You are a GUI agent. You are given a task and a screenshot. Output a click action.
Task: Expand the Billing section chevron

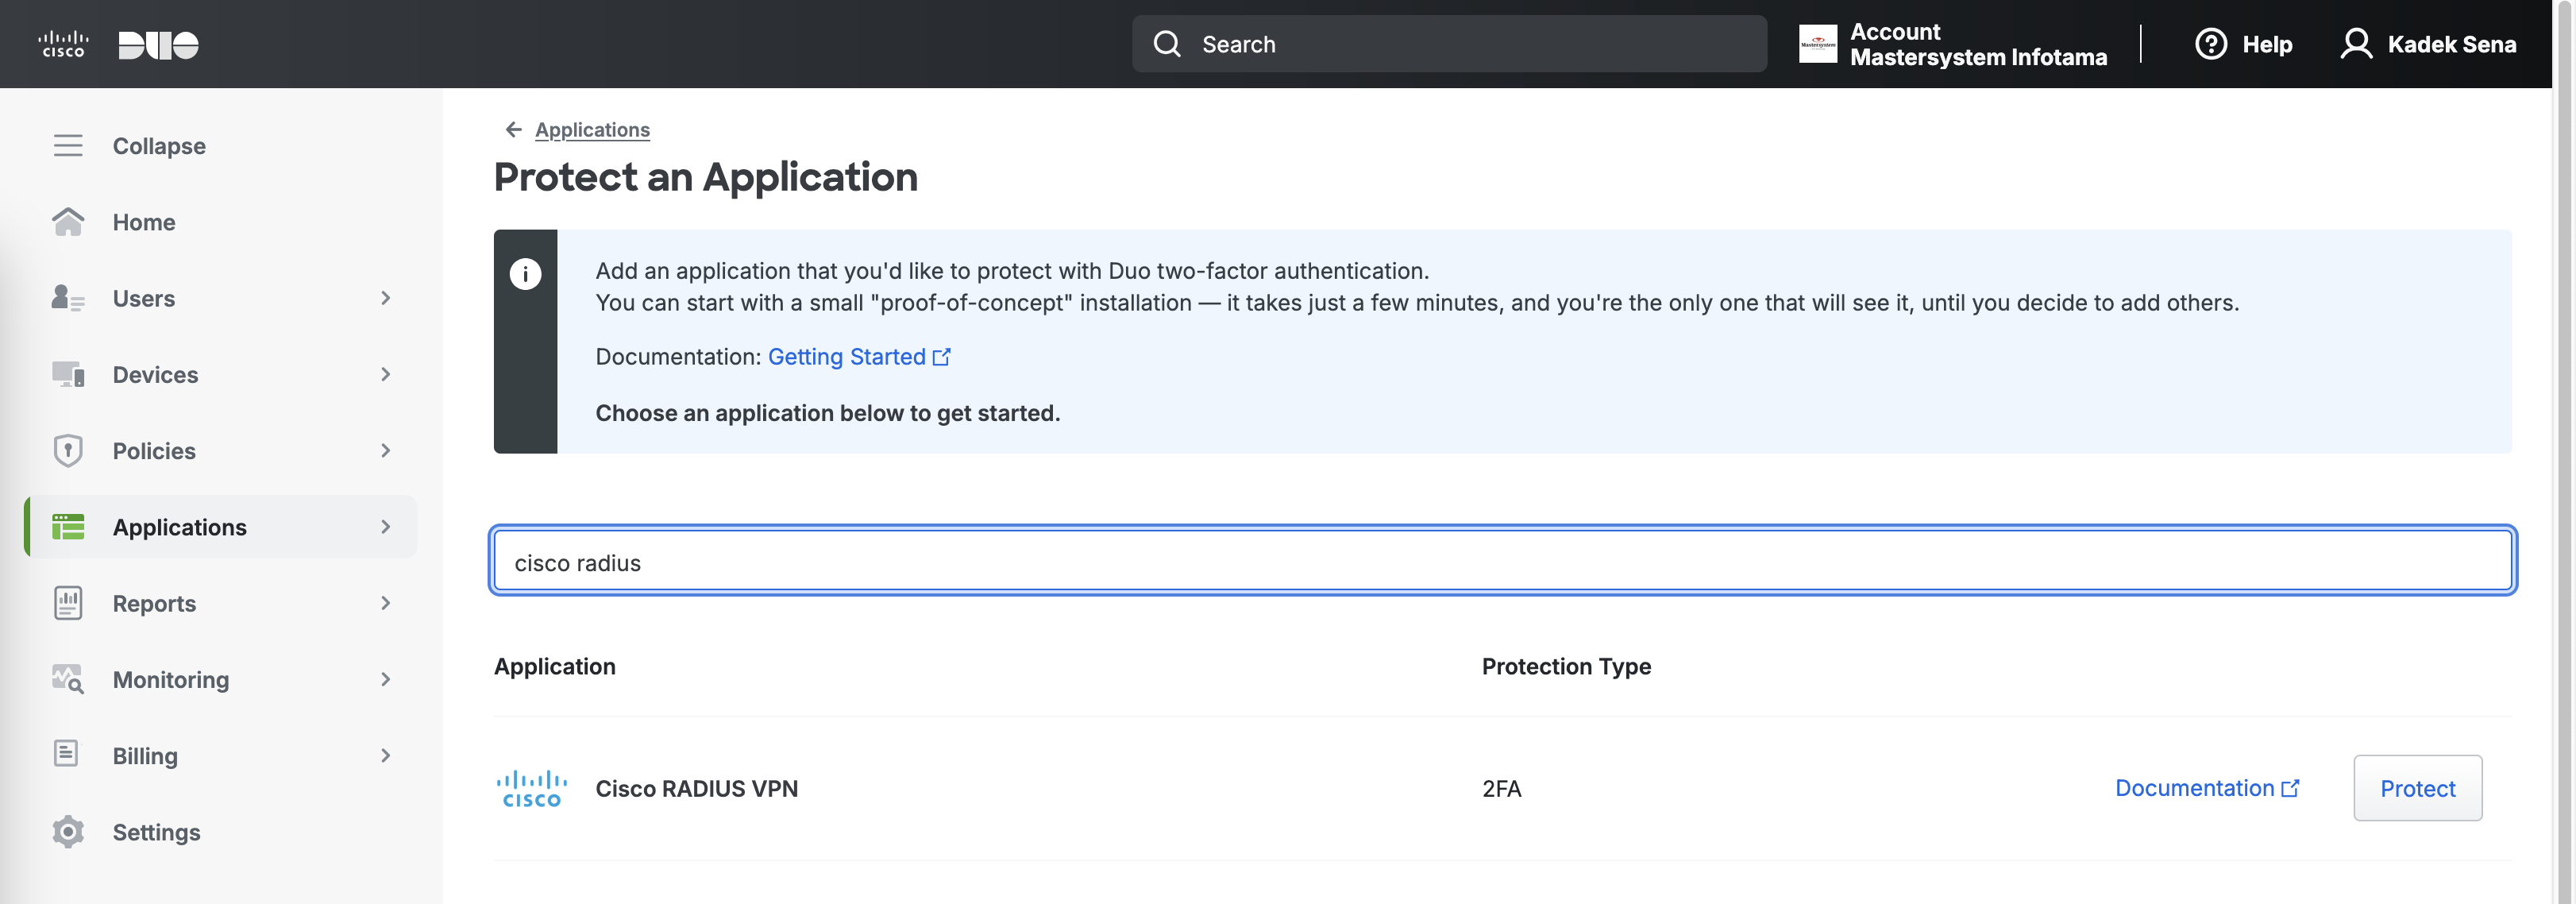click(x=386, y=756)
